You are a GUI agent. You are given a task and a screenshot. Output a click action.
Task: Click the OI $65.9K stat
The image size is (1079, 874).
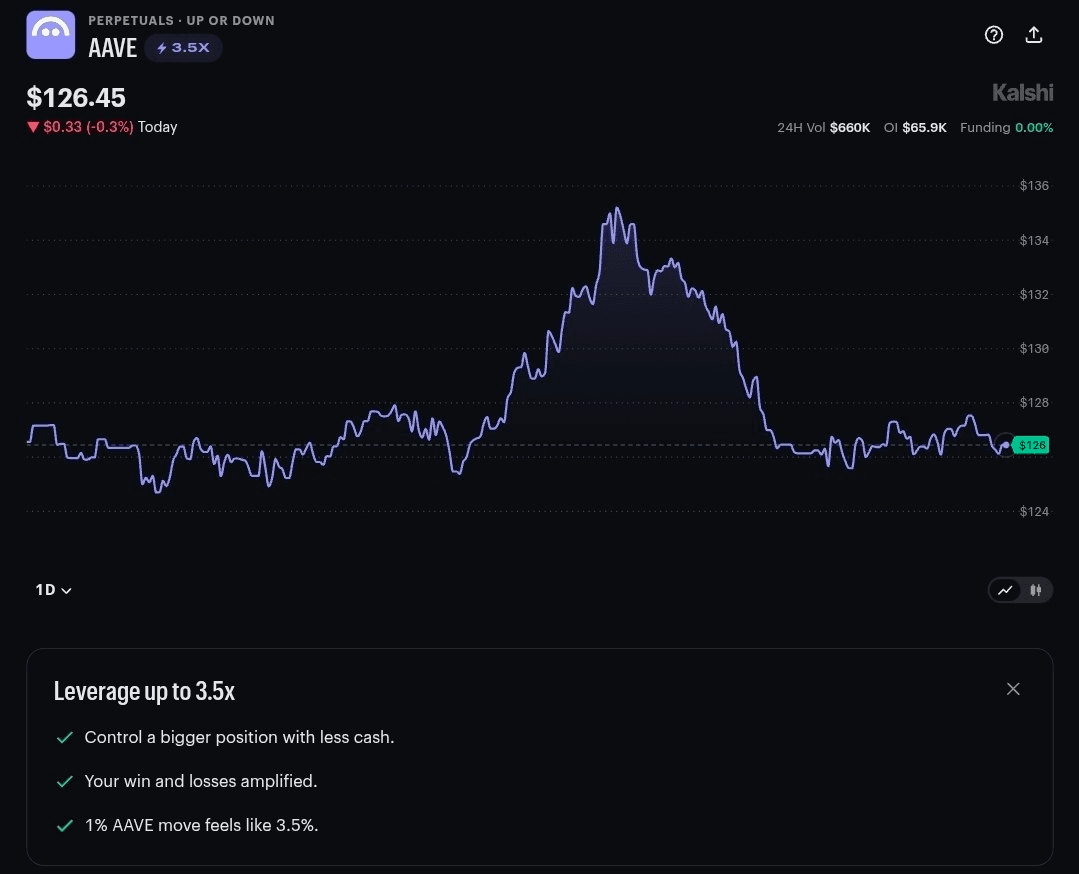[915, 127]
